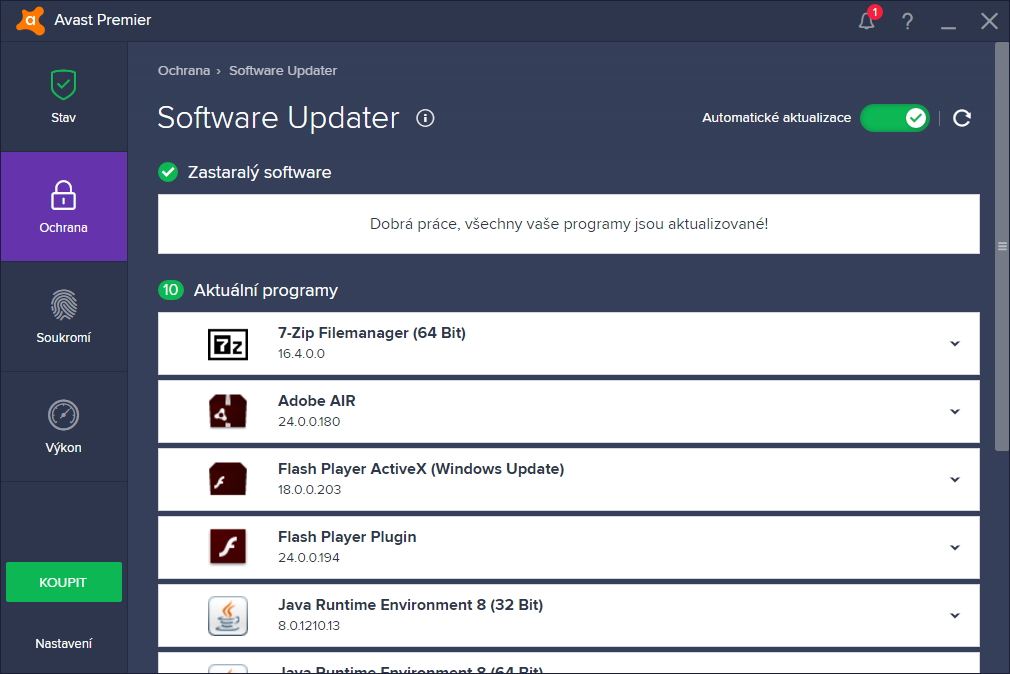Click the green KOUPIT button
Viewport: 1010px width, 674px height.
click(64, 582)
